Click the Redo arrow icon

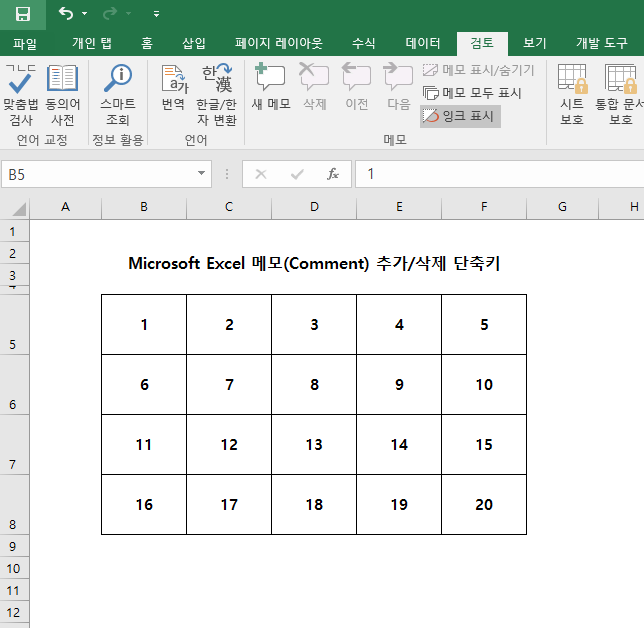click(110, 14)
